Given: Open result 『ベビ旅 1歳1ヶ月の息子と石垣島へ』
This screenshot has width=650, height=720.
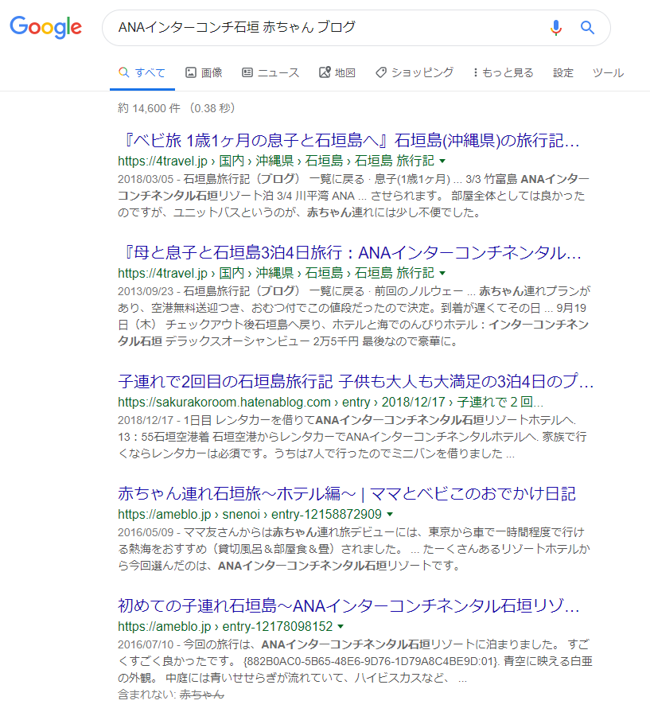Looking at the screenshot, I should click(348, 141).
